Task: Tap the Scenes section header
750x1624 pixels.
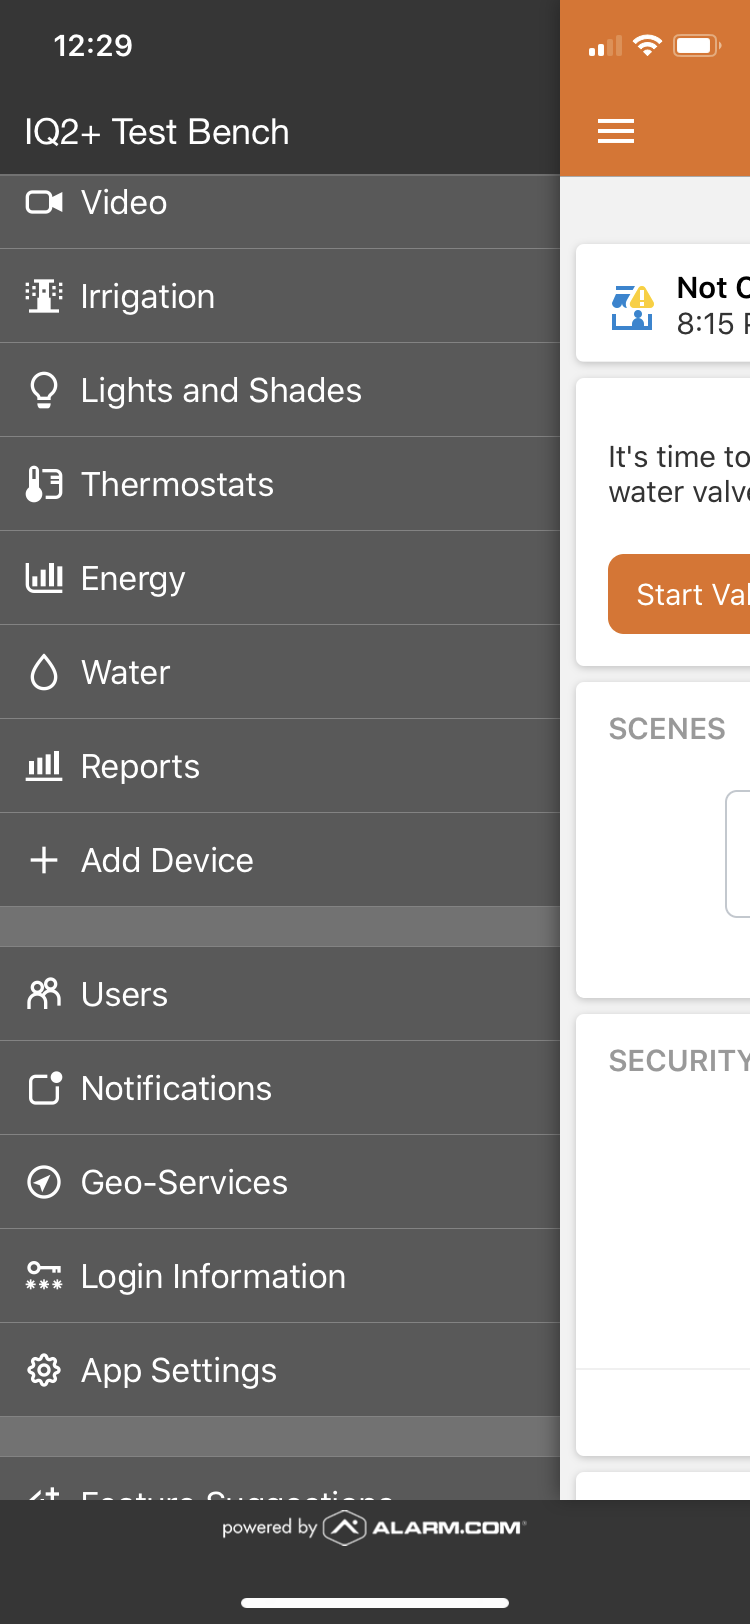Action: coord(667,729)
